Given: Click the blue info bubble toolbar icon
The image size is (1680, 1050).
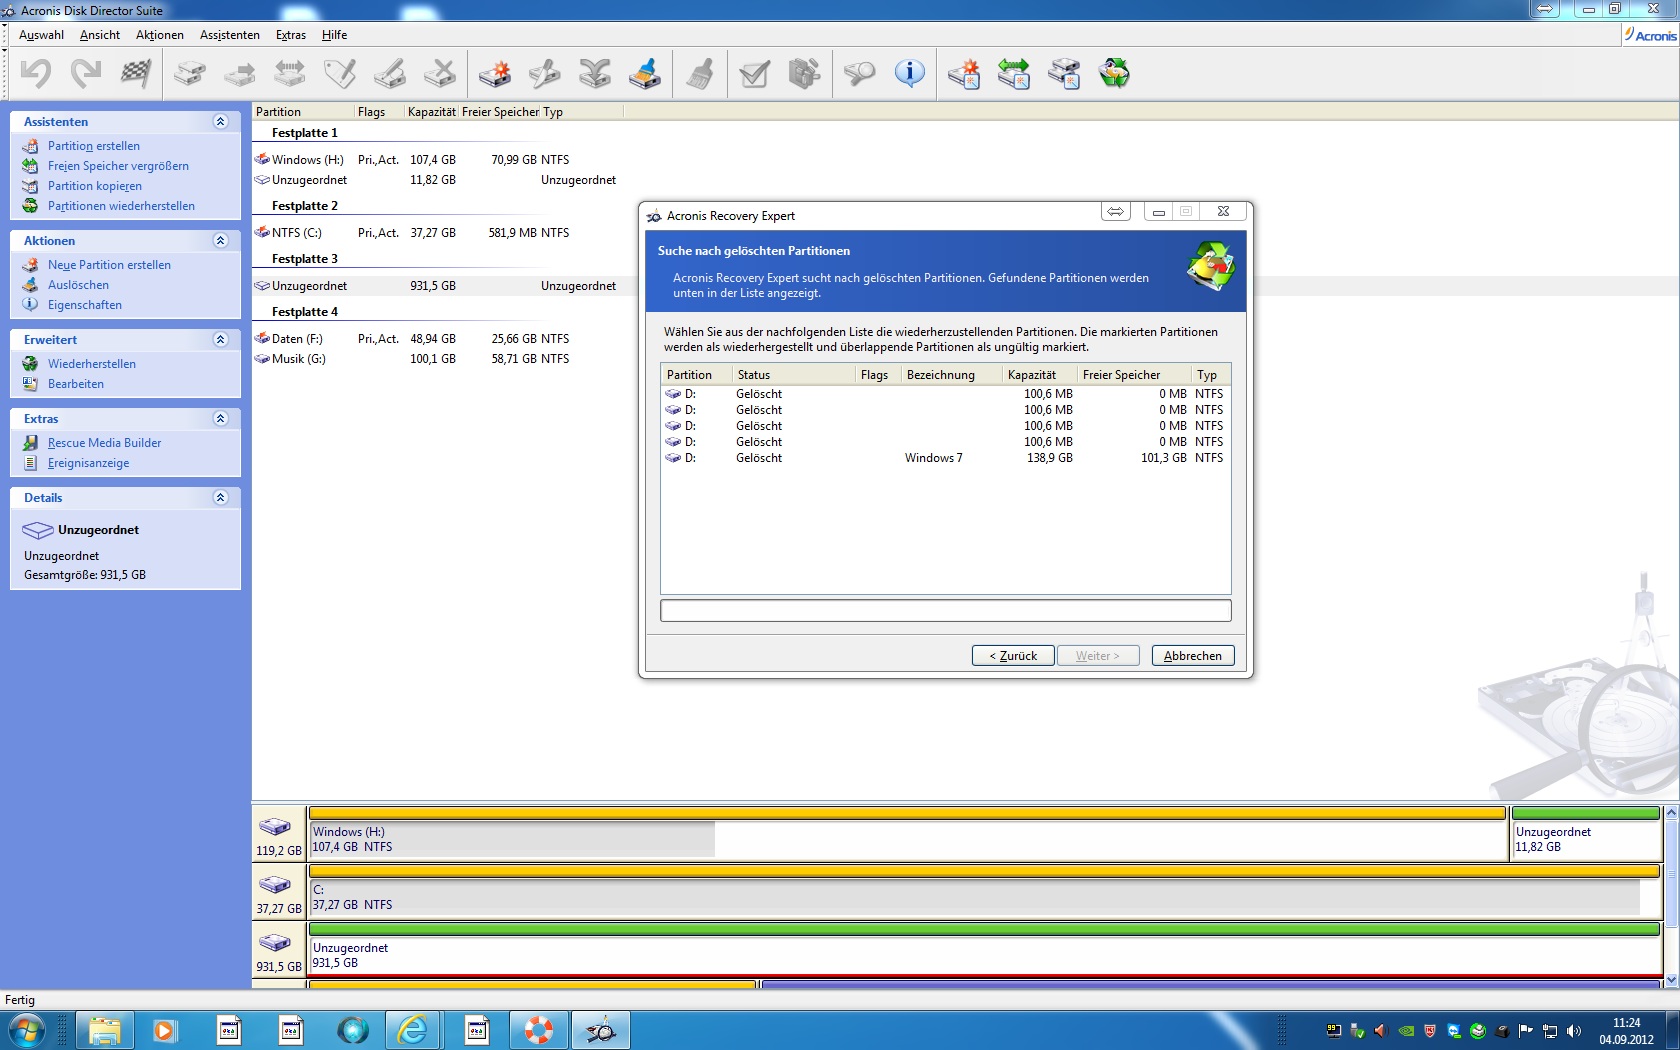Looking at the screenshot, I should pyautogui.click(x=909, y=73).
